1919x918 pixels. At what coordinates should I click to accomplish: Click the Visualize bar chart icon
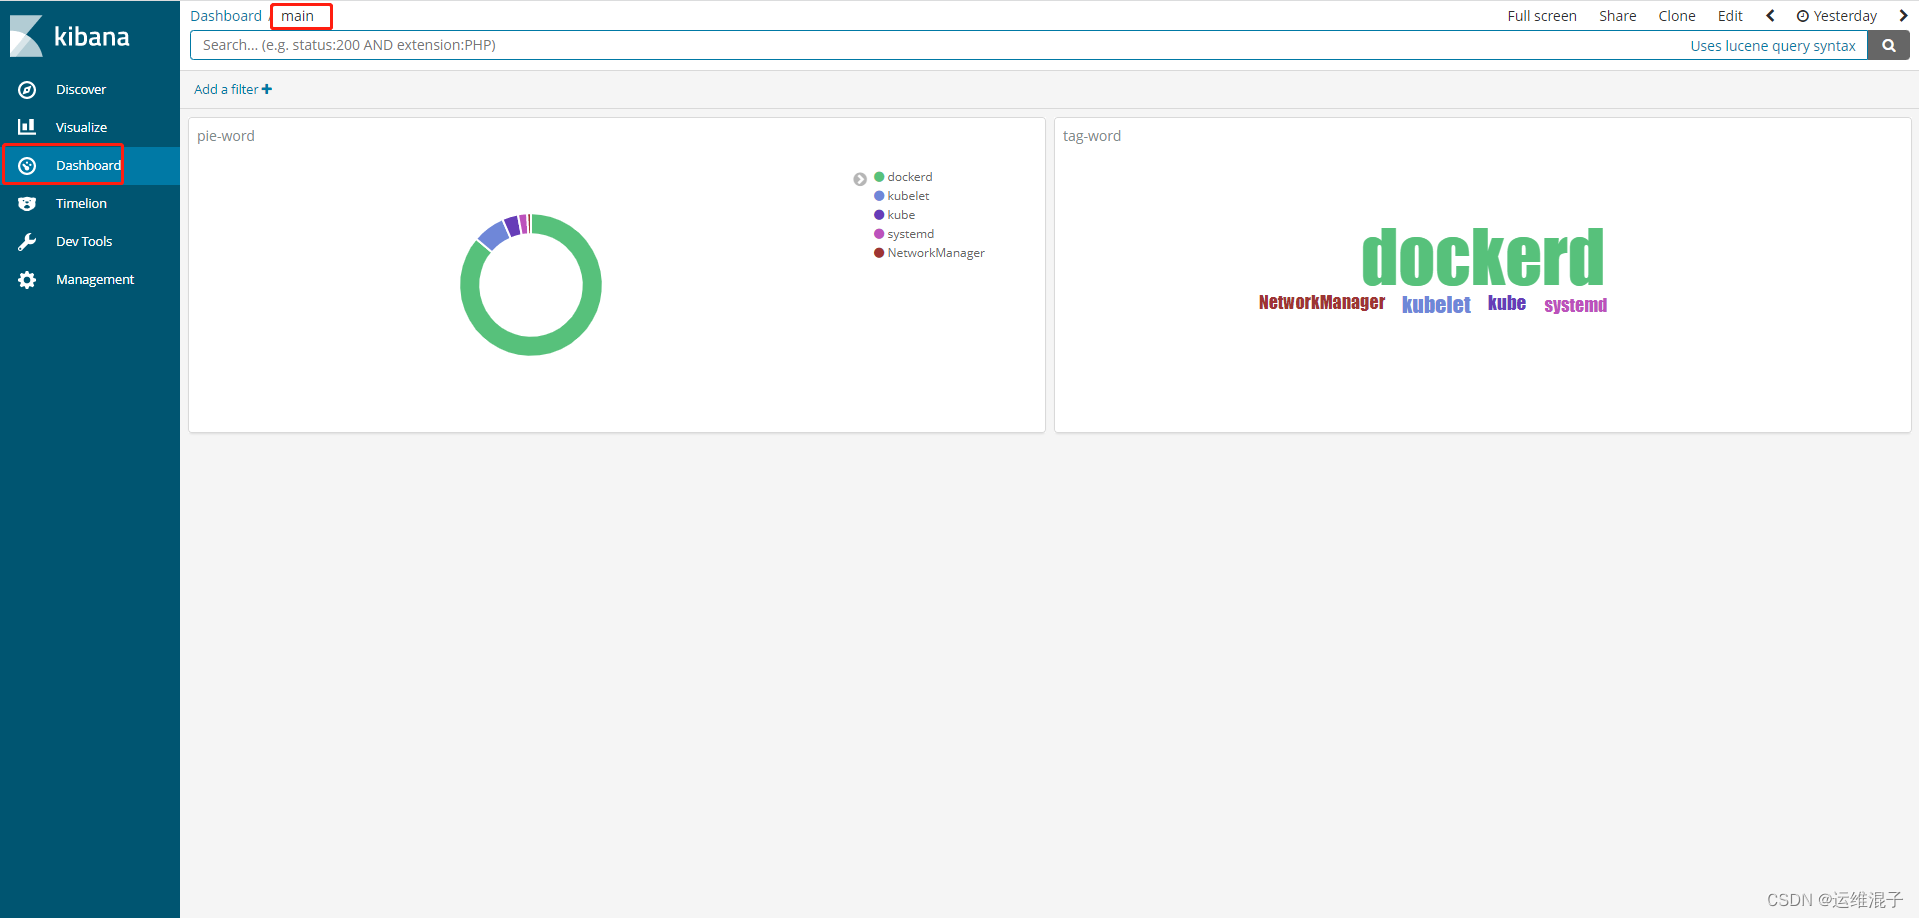pyautogui.click(x=27, y=127)
